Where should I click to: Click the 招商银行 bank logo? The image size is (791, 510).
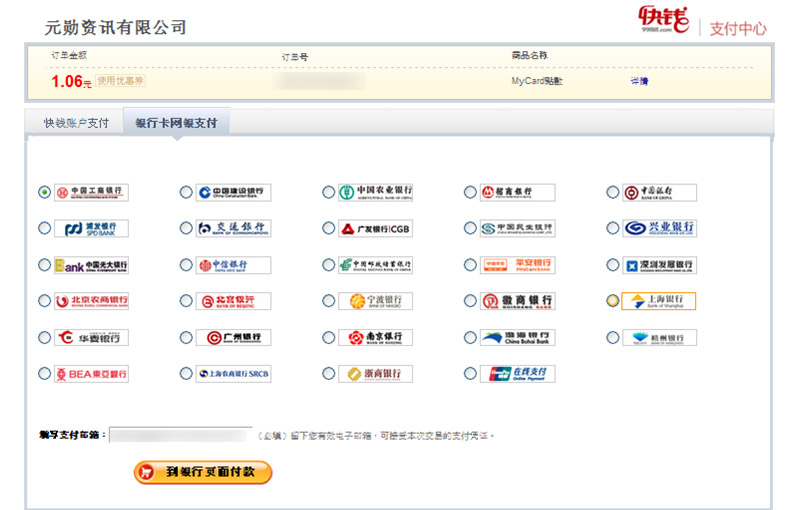pos(518,192)
